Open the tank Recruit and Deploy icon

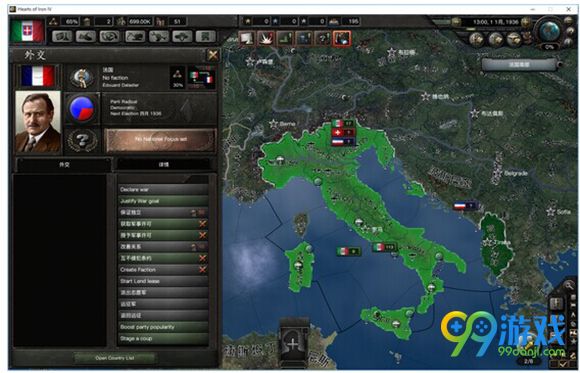coord(182,36)
